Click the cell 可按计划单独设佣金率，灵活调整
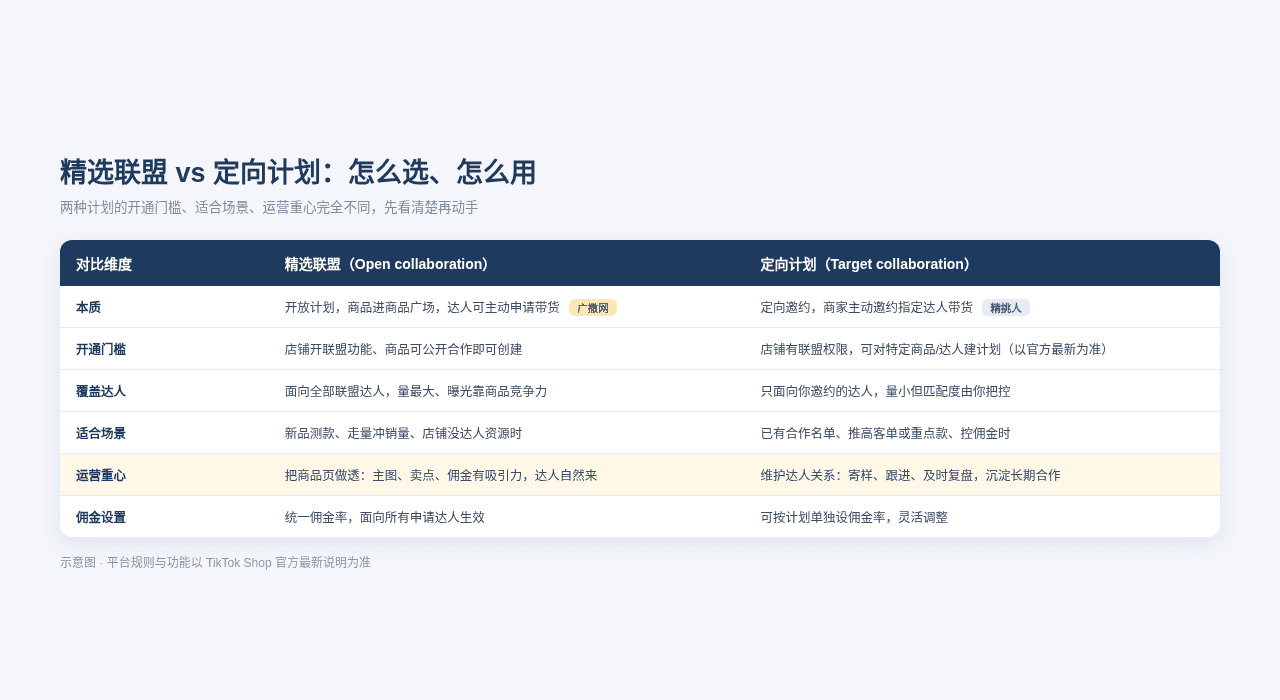Screen dimensions: 1280x700 pos(855,517)
